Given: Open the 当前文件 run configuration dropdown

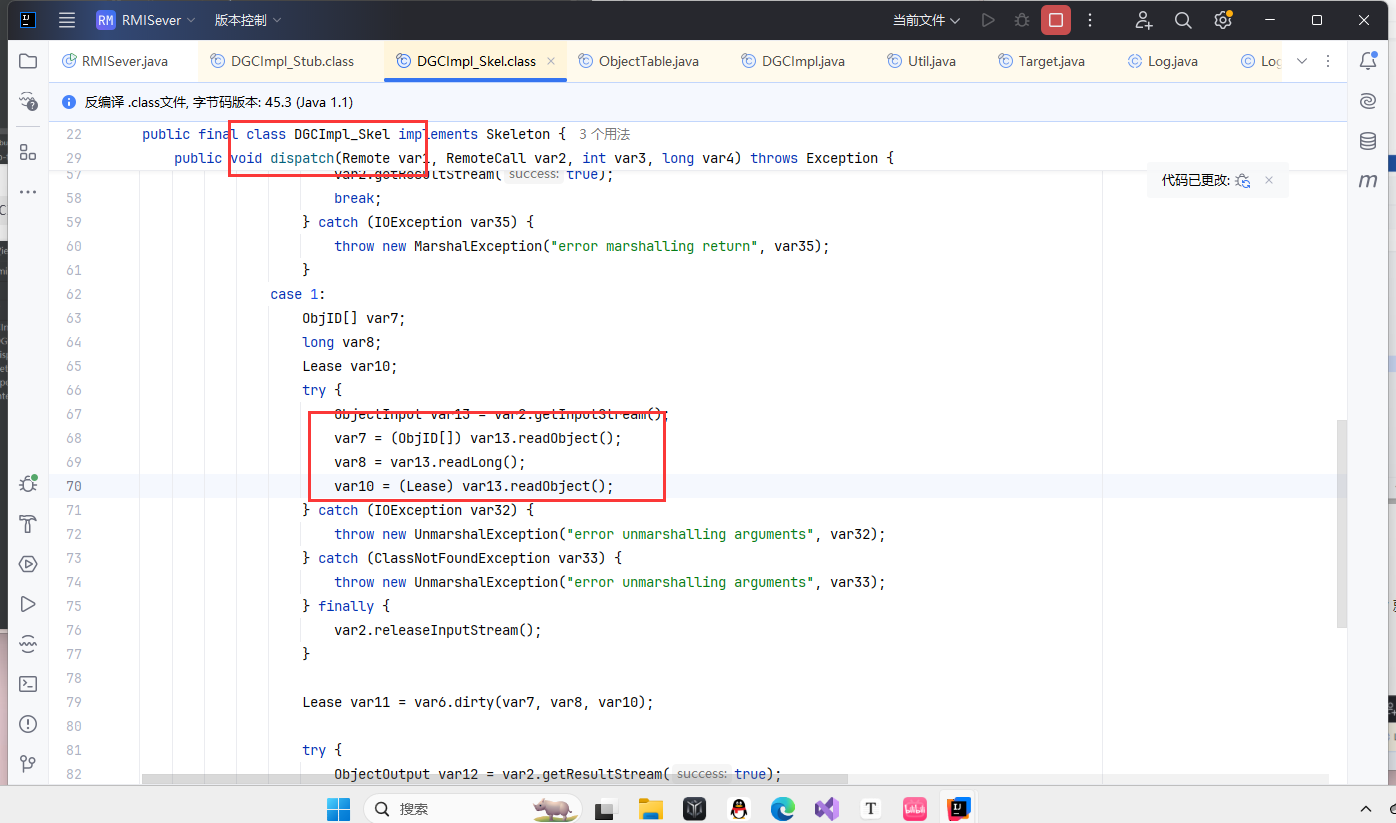Looking at the screenshot, I should click(x=926, y=20).
